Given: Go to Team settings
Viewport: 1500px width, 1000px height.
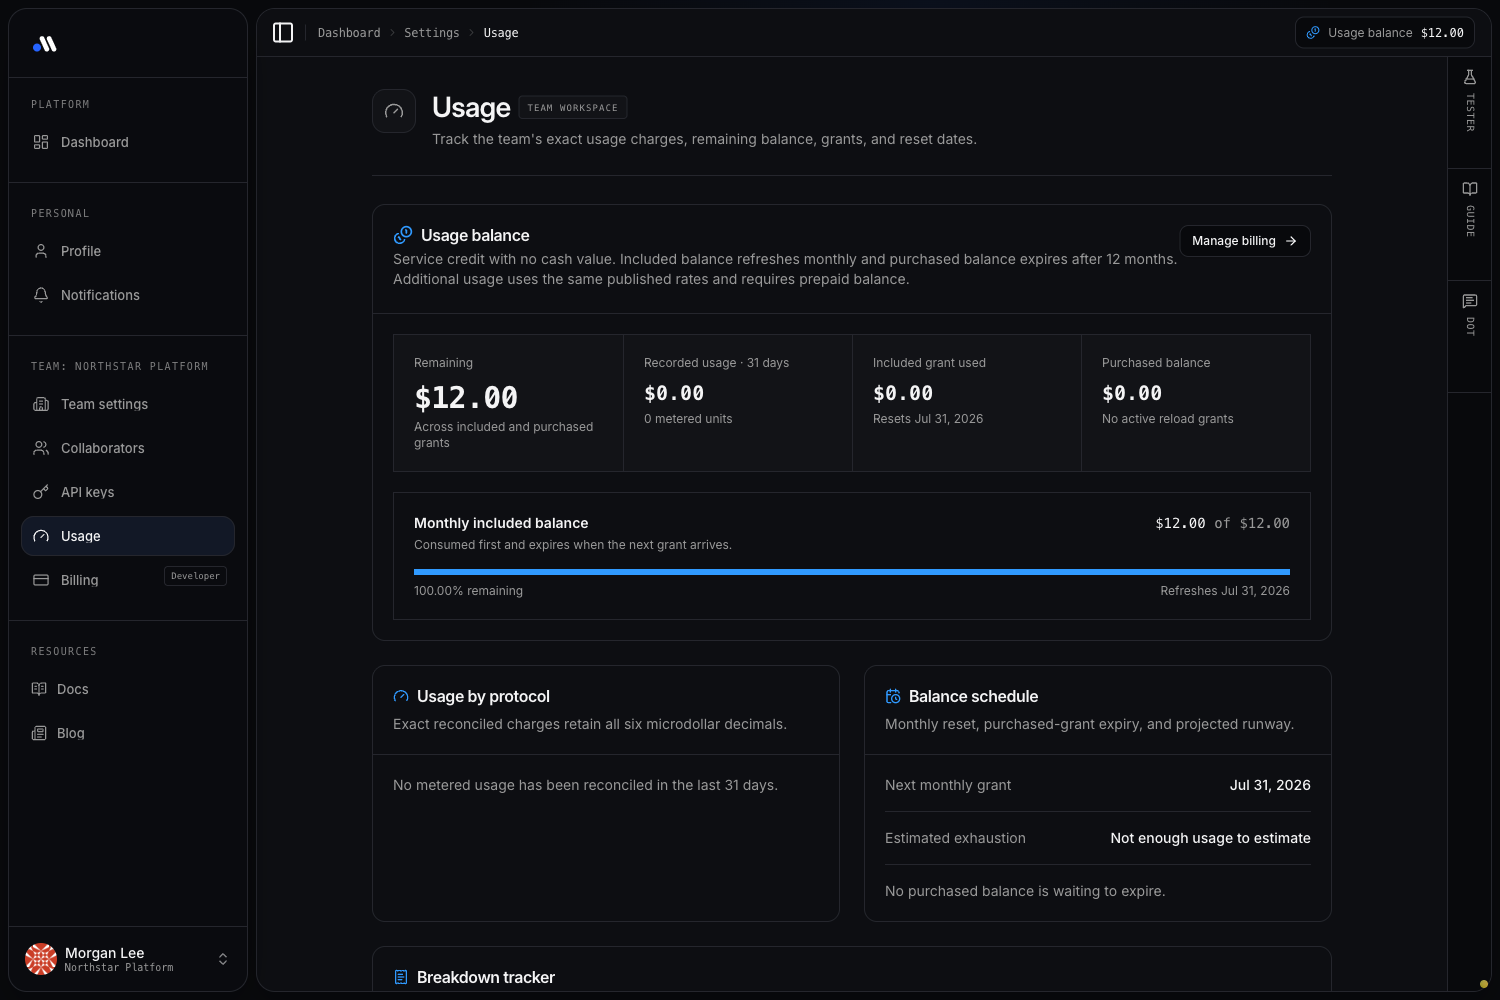Looking at the screenshot, I should coord(128,404).
